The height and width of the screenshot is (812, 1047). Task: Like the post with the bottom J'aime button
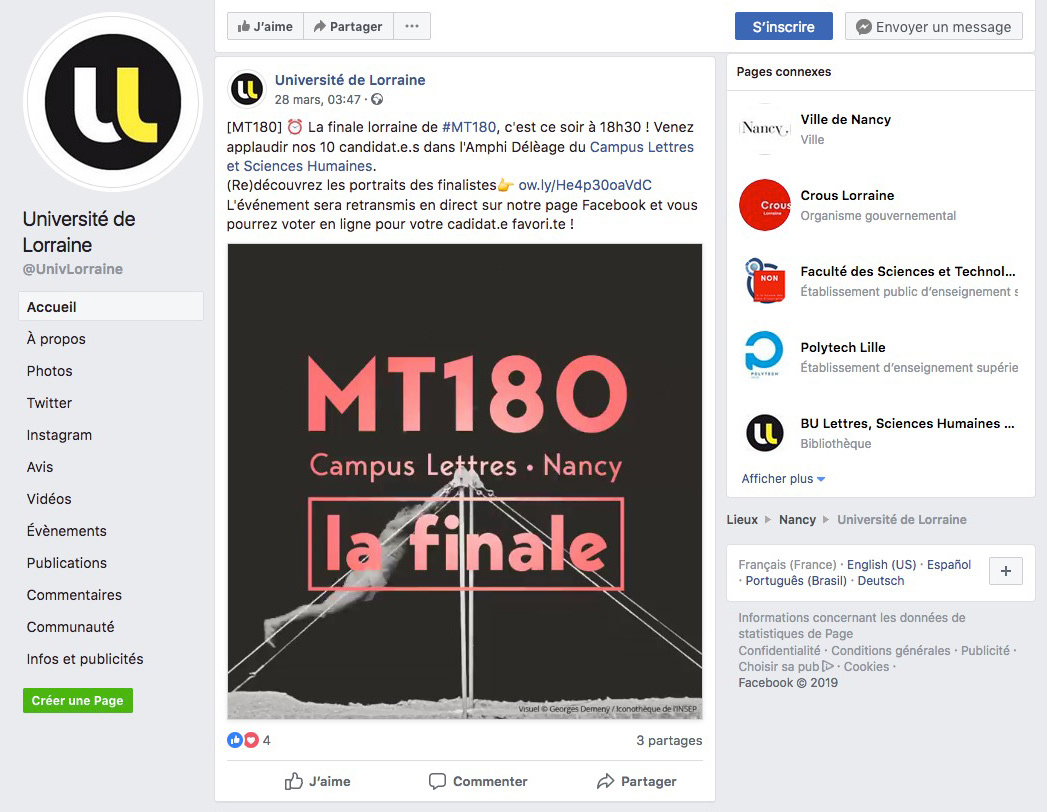click(317, 781)
